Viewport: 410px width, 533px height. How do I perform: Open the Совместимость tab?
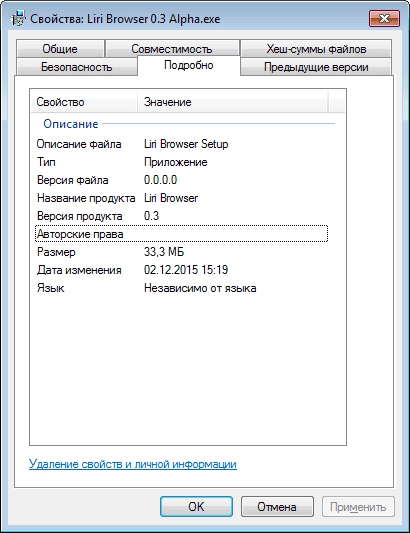[x=172, y=49]
